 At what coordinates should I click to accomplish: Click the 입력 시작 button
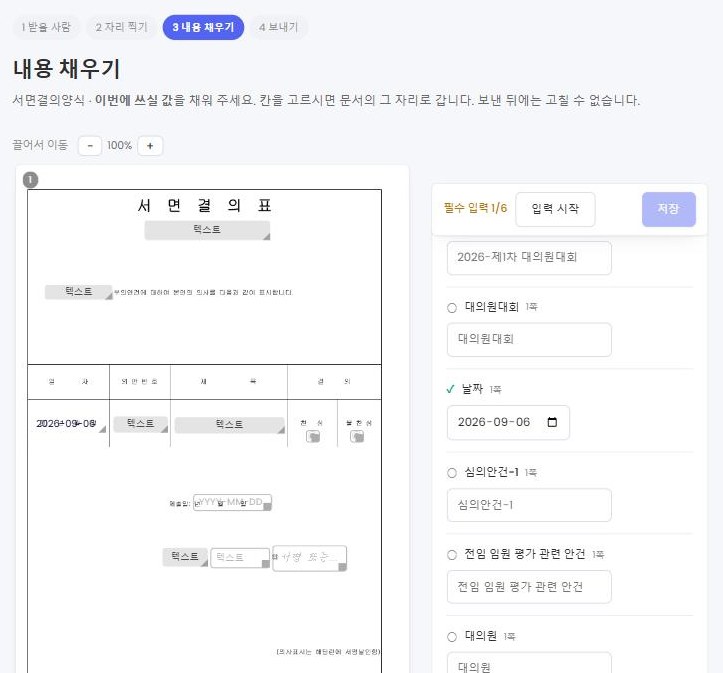point(555,209)
